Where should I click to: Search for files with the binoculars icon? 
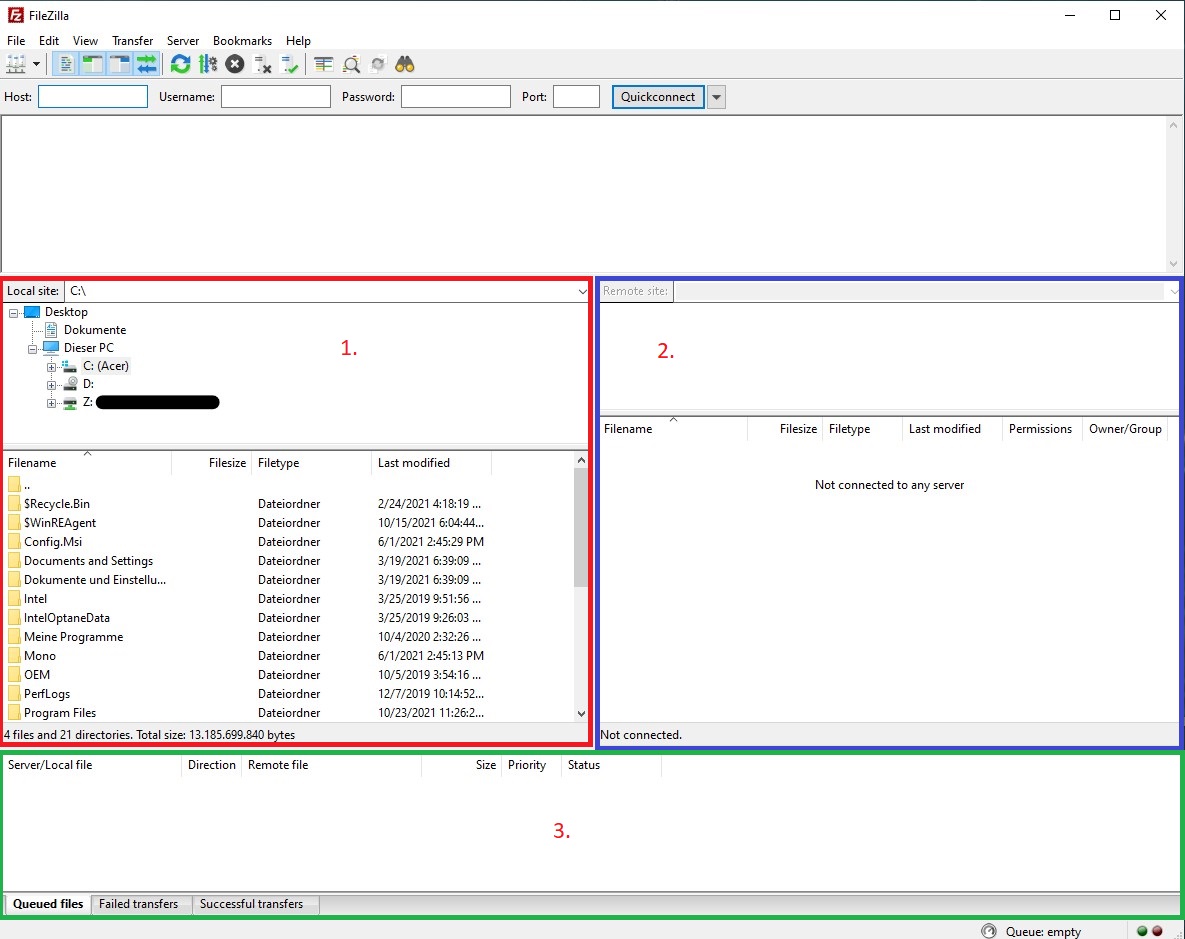coord(405,64)
